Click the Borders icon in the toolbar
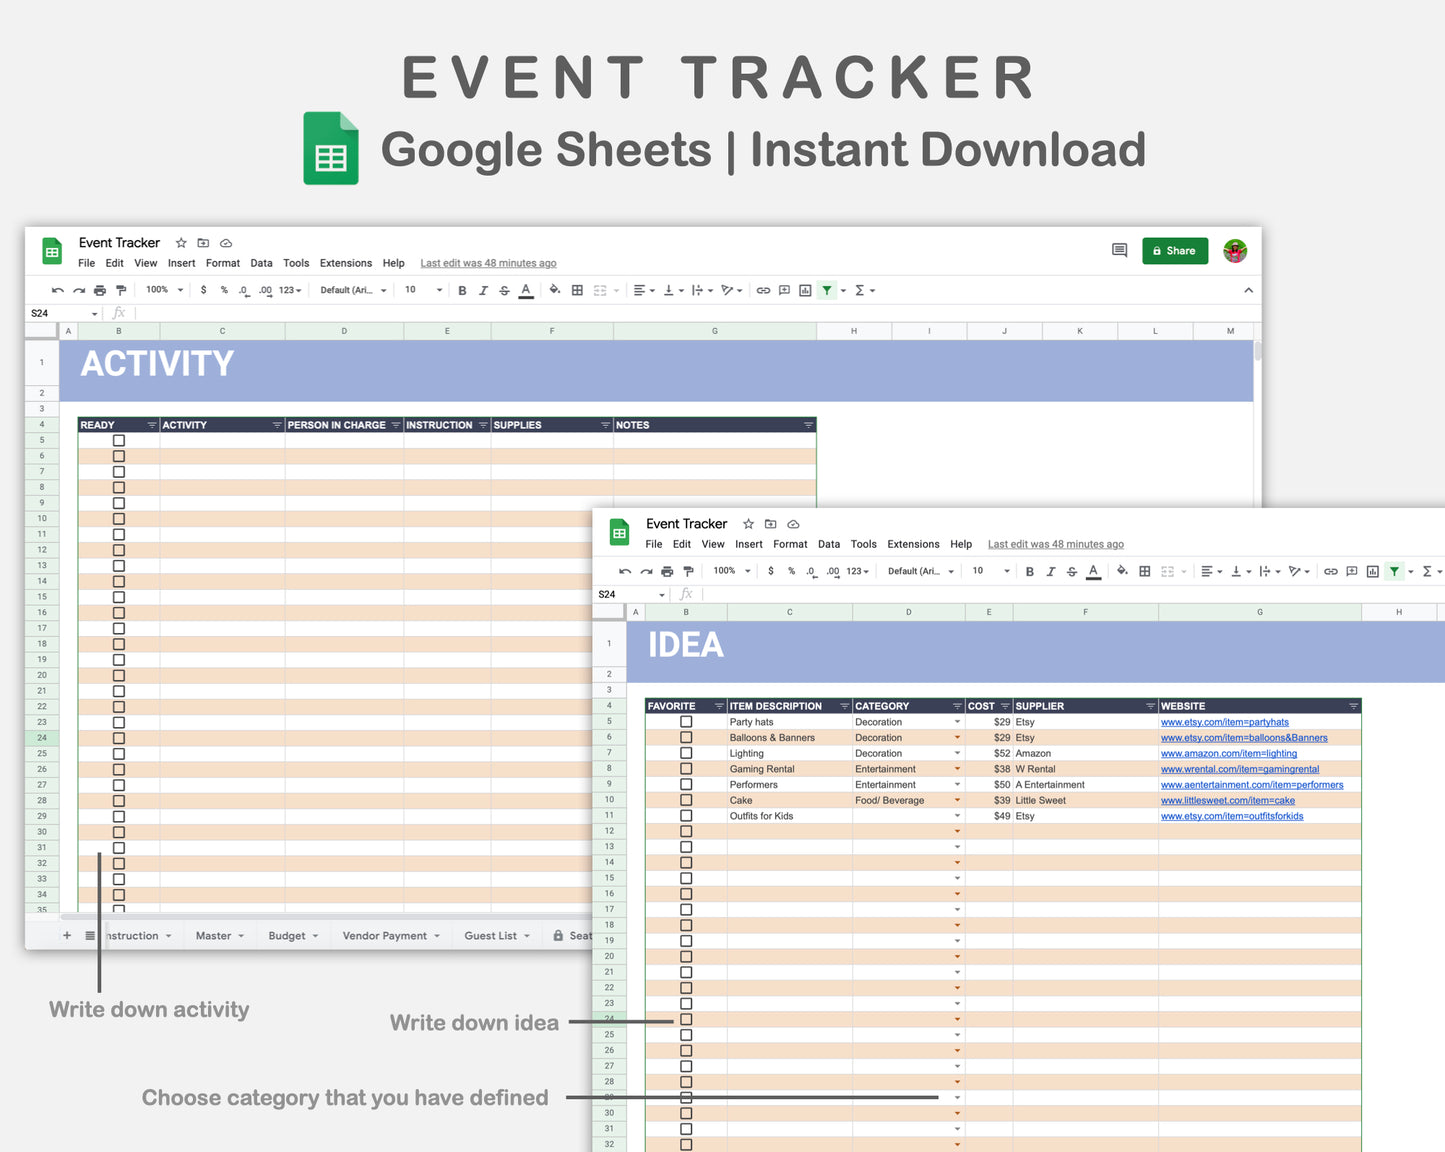Screen dimensions: 1445x1152 [577, 290]
